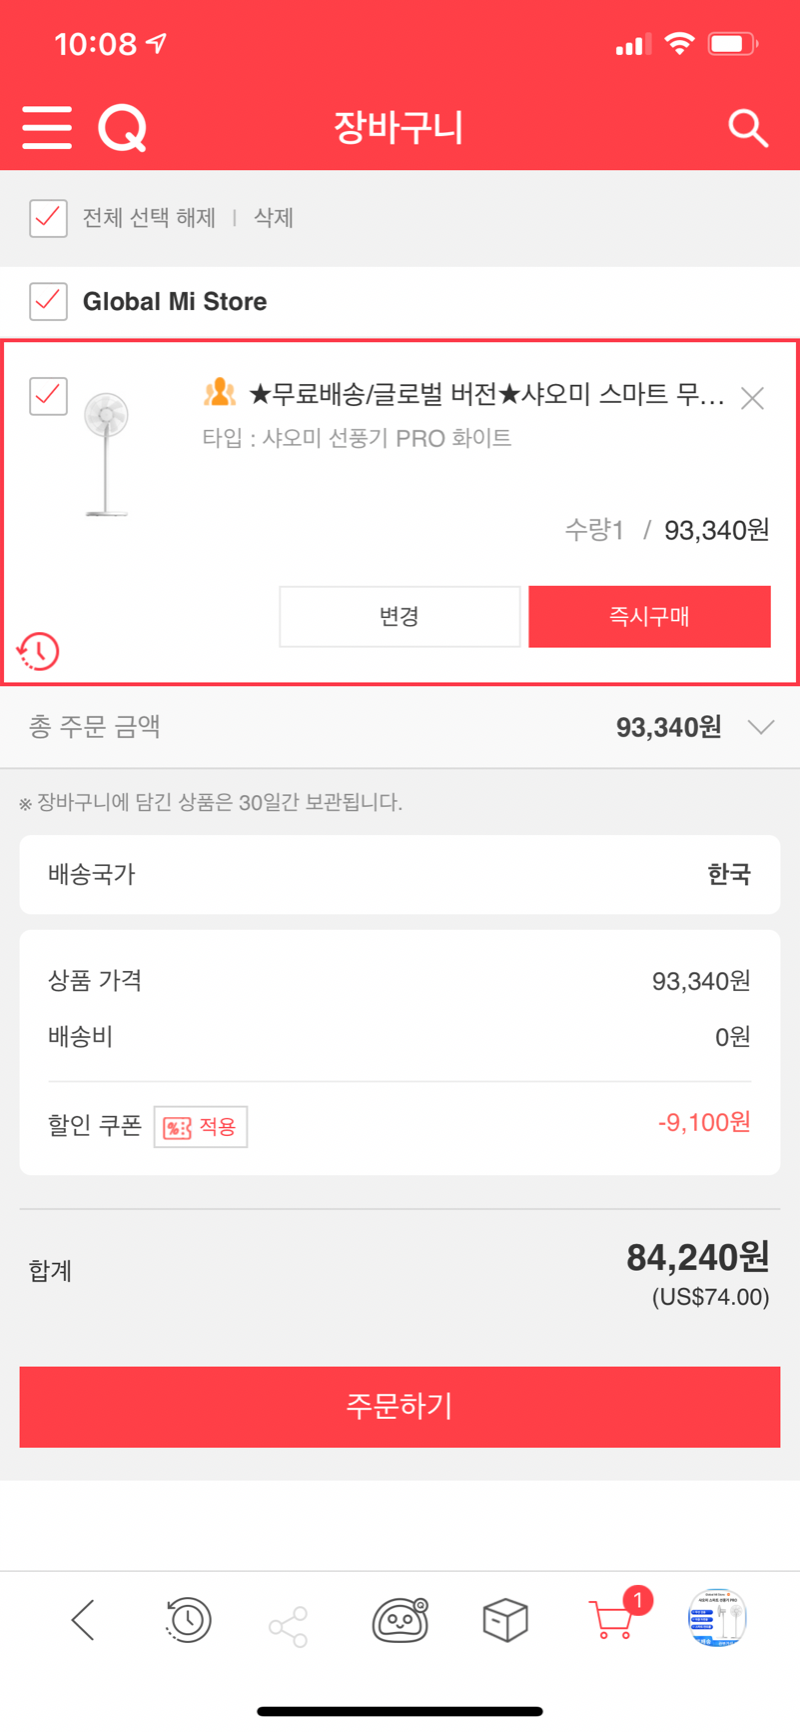The width and height of the screenshot is (800, 1732).
Task: Click the 변경 option button
Action: point(400,617)
